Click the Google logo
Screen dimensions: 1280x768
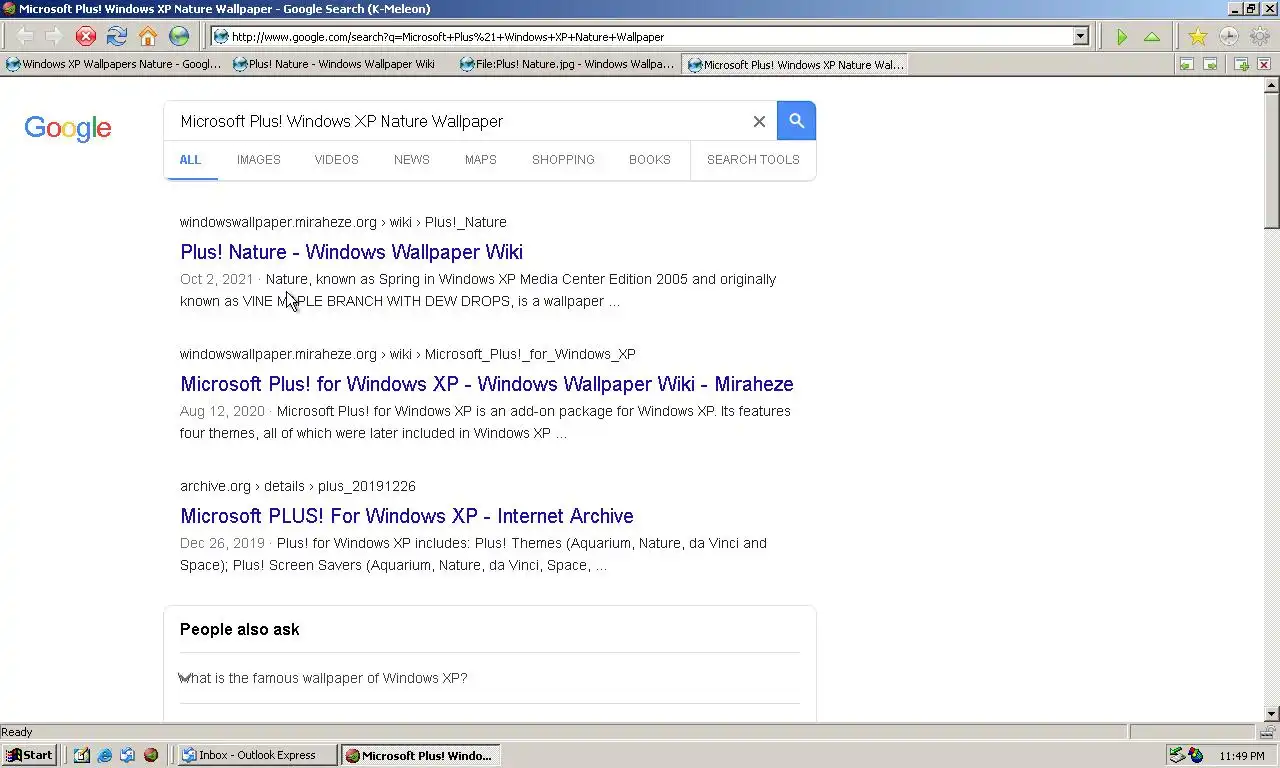pyautogui.click(x=68, y=128)
